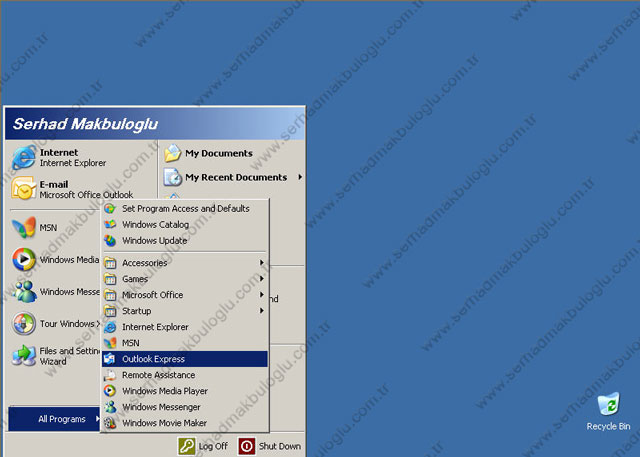This screenshot has width=640, height=457.
Task: Click the Games folder icon
Action: click(110, 279)
